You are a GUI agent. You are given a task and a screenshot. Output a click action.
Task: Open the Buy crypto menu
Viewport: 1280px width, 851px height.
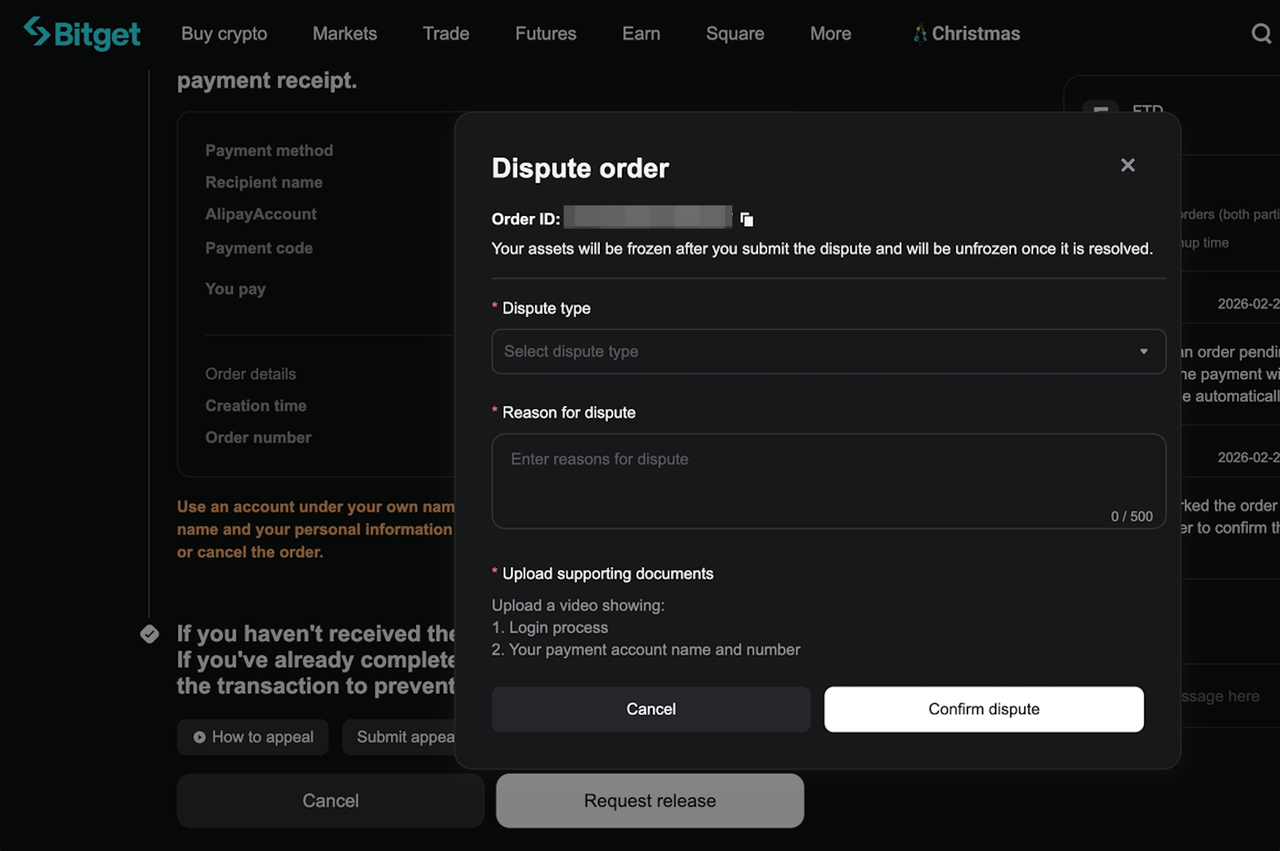224,33
